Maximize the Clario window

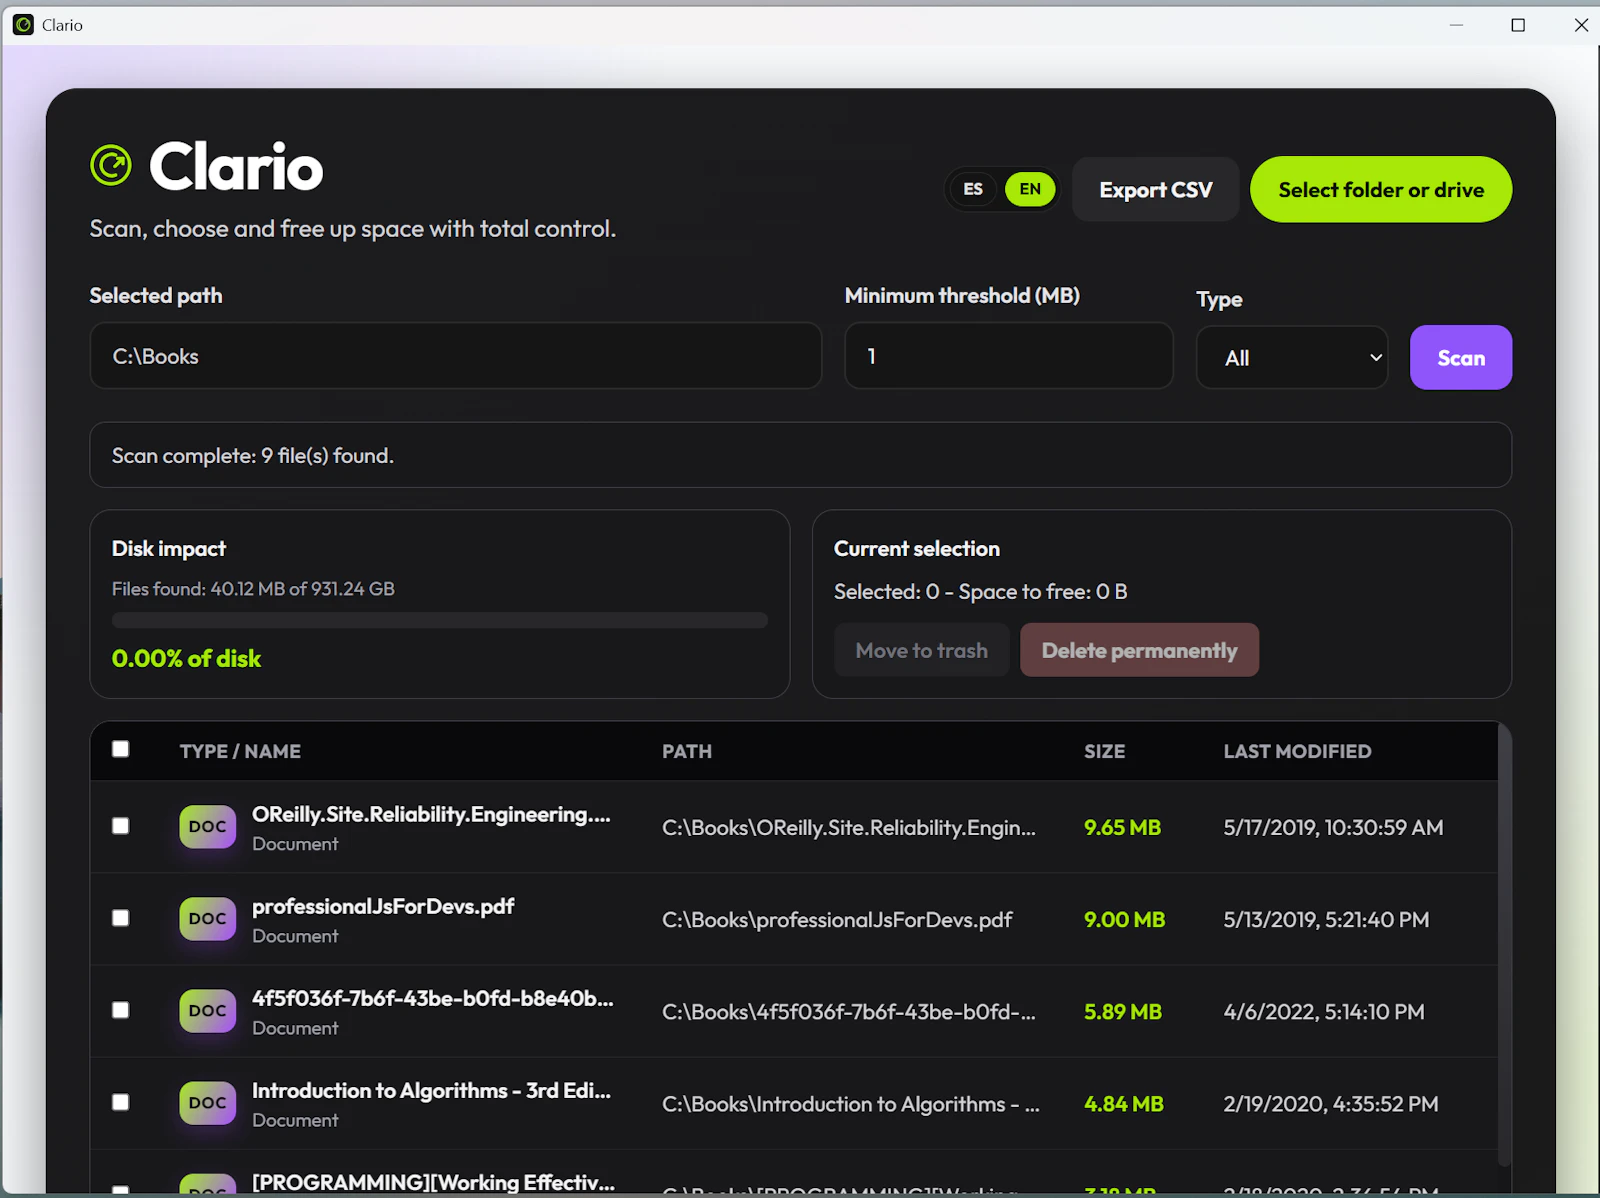click(1518, 25)
